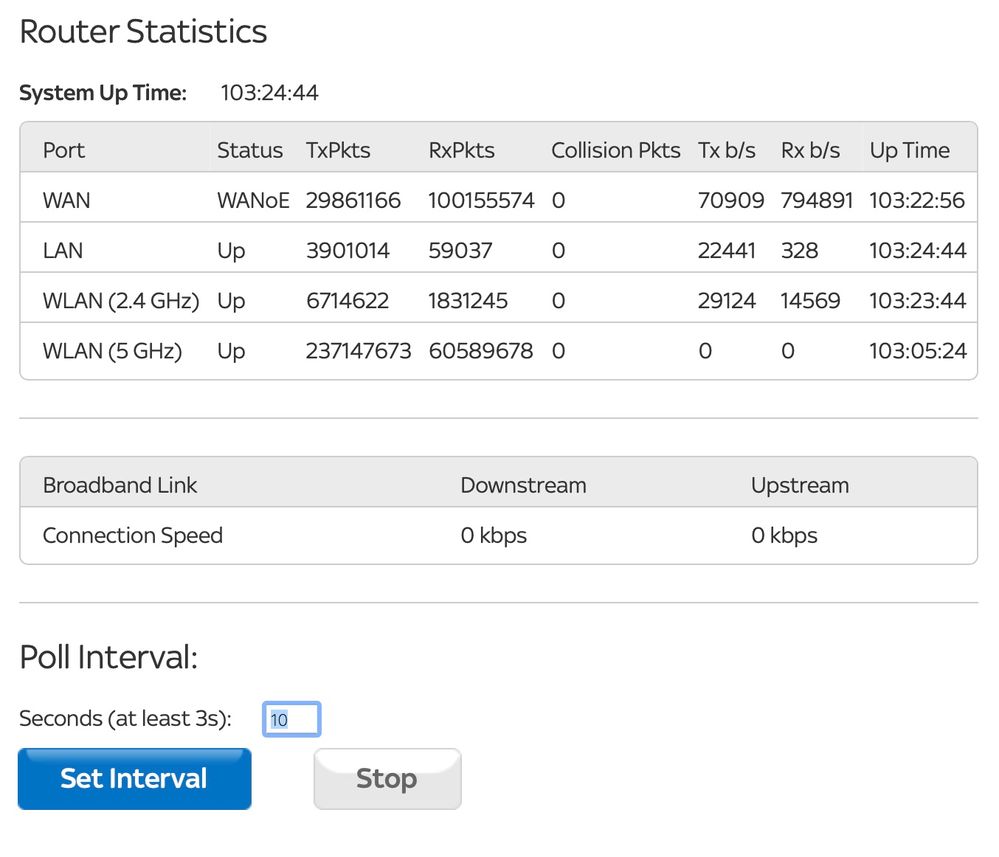Click the WLAN (2.4 GHz) row label

click(x=121, y=300)
